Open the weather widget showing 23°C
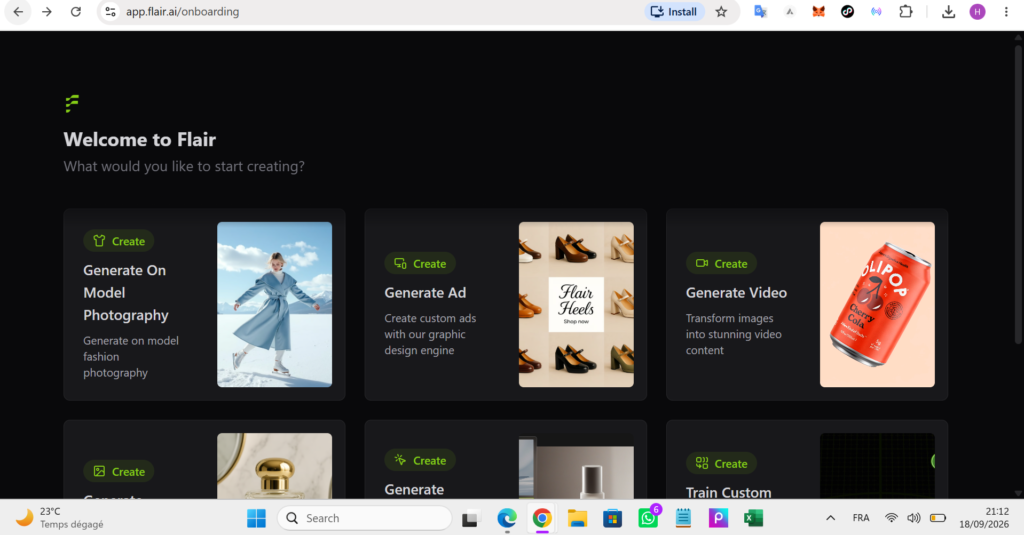 [x=59, y=518]
